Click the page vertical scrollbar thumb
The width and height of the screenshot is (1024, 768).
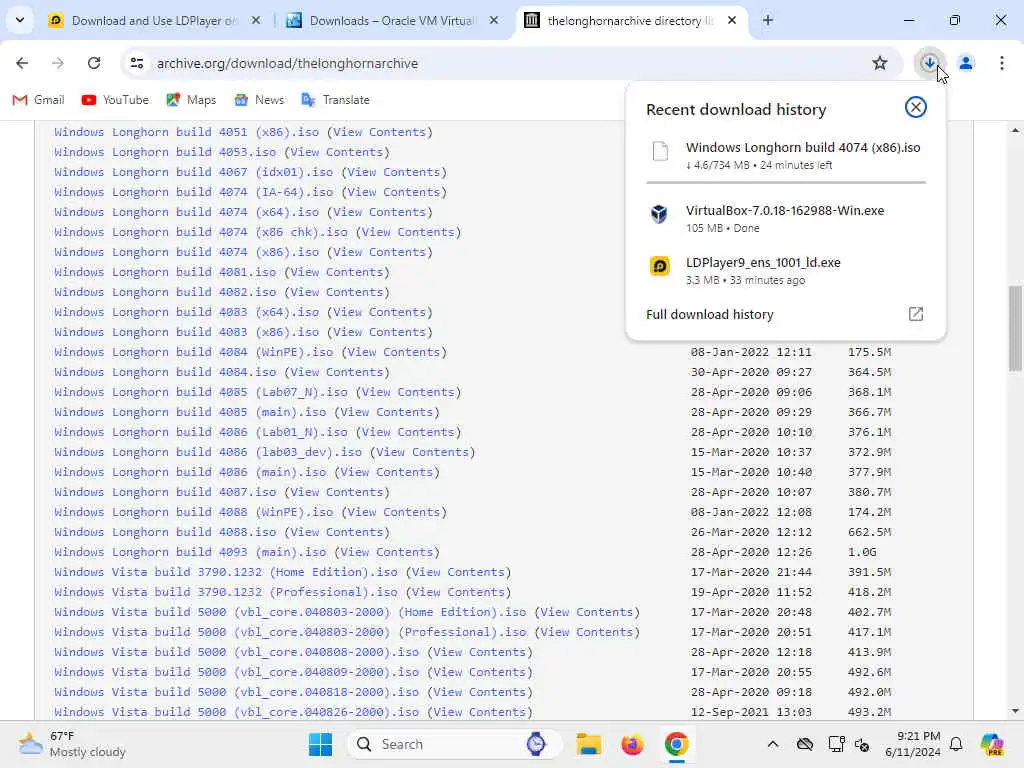(1015, 328)
